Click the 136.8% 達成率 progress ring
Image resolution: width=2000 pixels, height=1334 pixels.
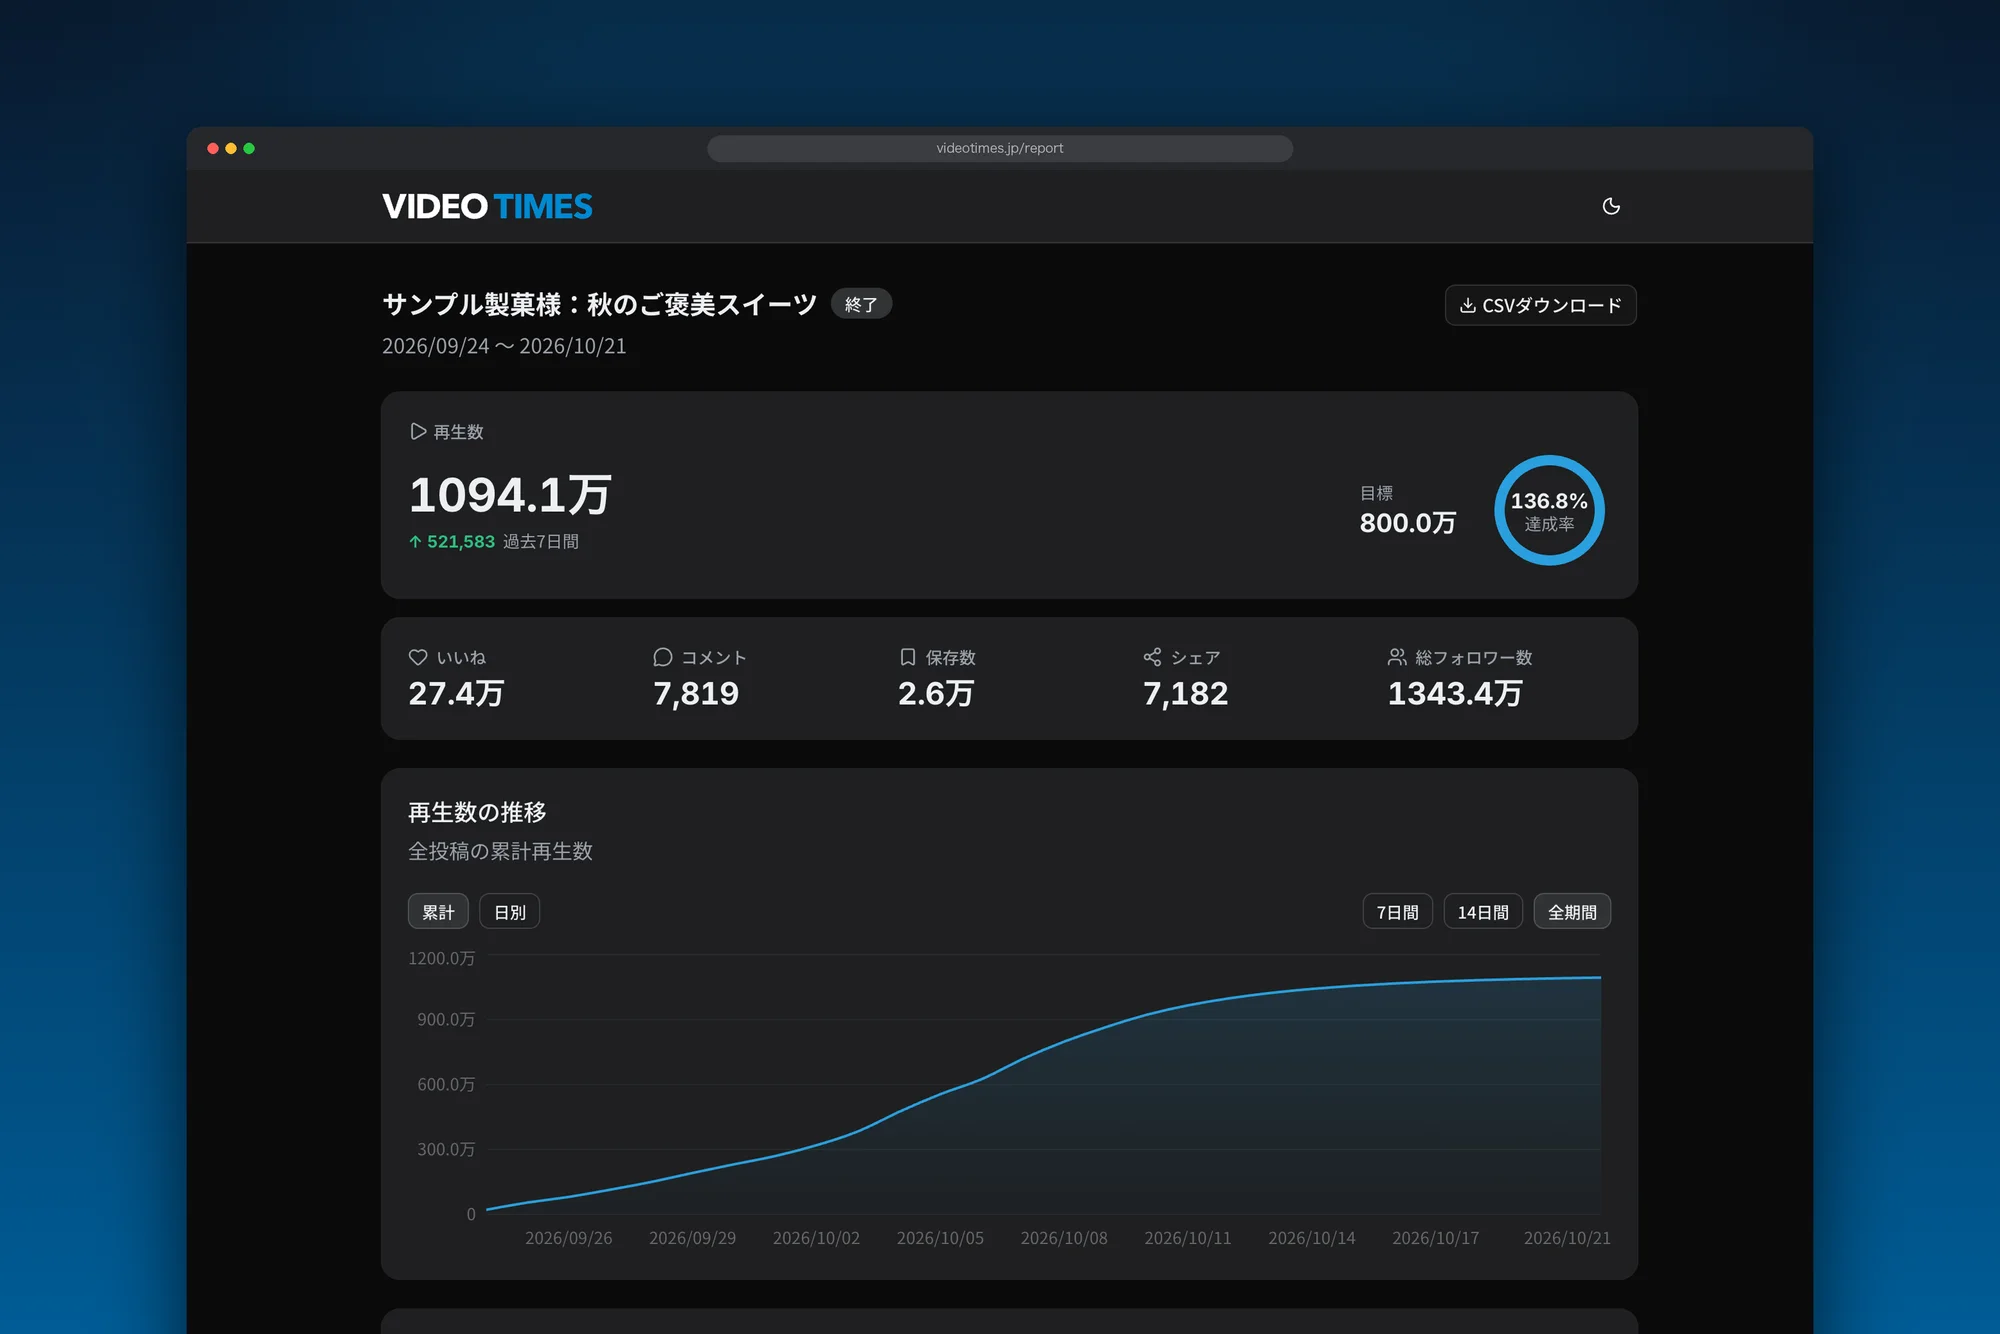click(1549, 510)
